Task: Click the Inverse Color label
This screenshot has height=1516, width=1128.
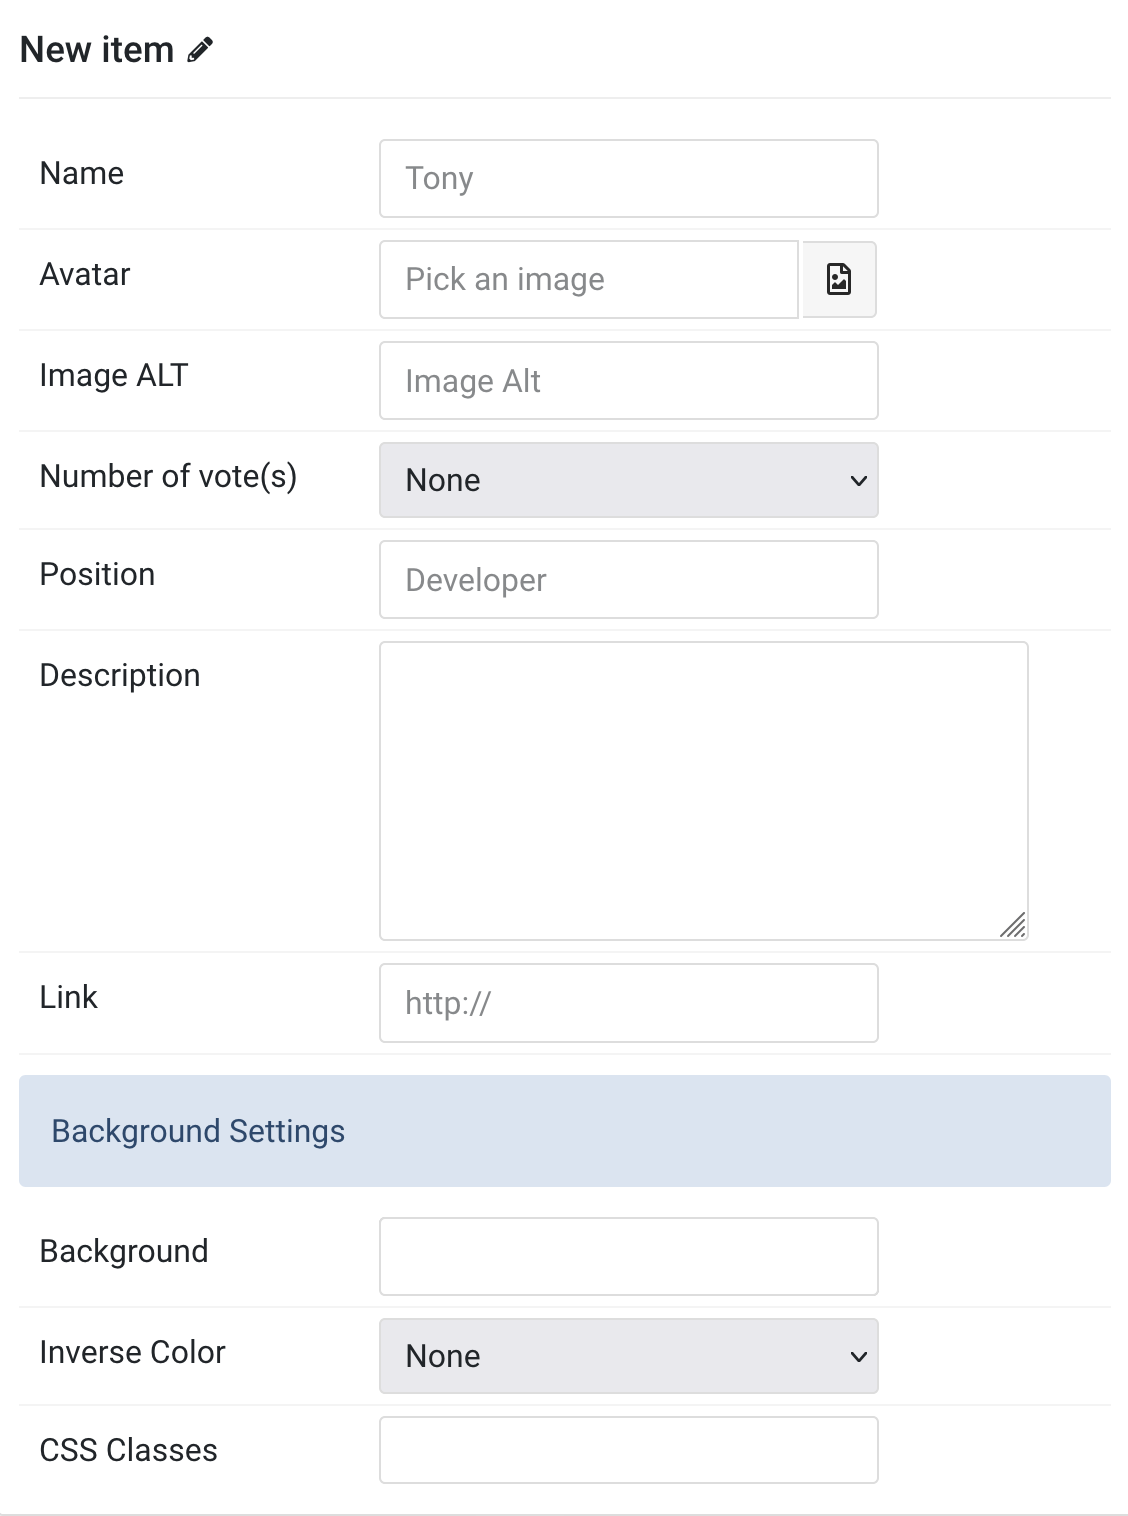Action: [132, 1352]
